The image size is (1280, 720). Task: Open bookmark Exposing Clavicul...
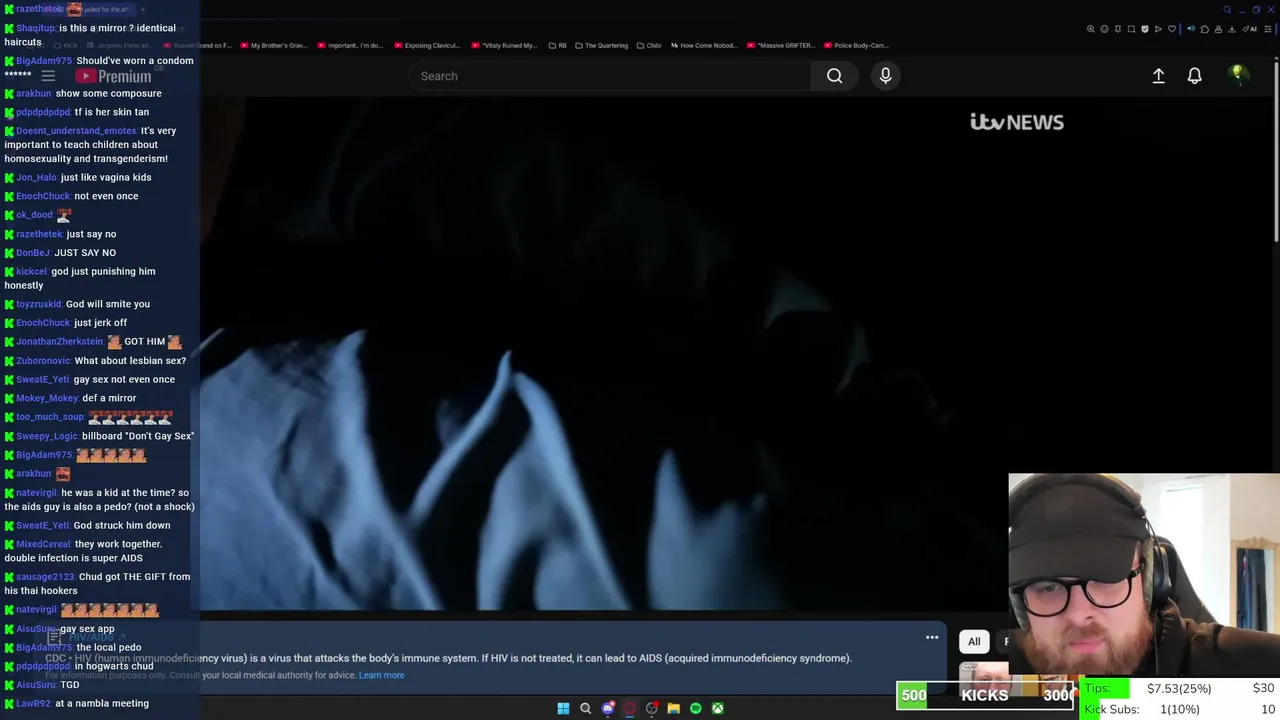coord(427,45)
